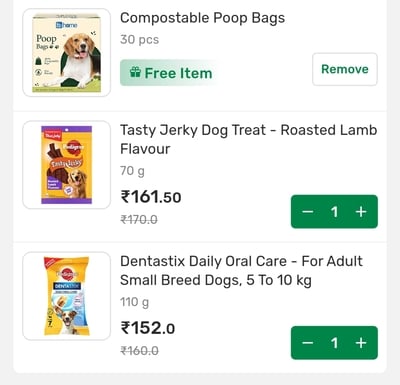Remove the free Compostable Poop Bags item
The height and width of the screenshot is (385, 400).
[x=345, y=69]
